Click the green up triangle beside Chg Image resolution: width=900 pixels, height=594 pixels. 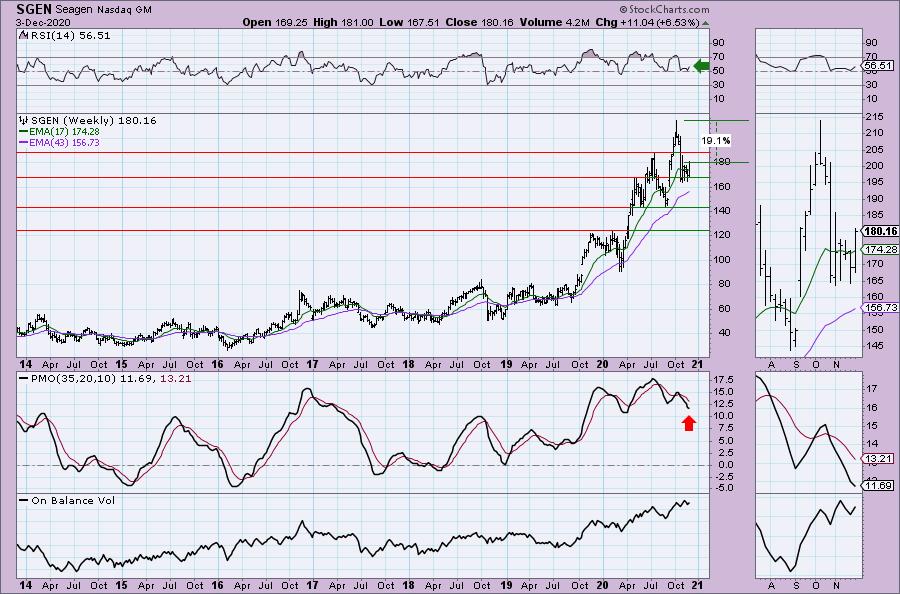point(705,23)
